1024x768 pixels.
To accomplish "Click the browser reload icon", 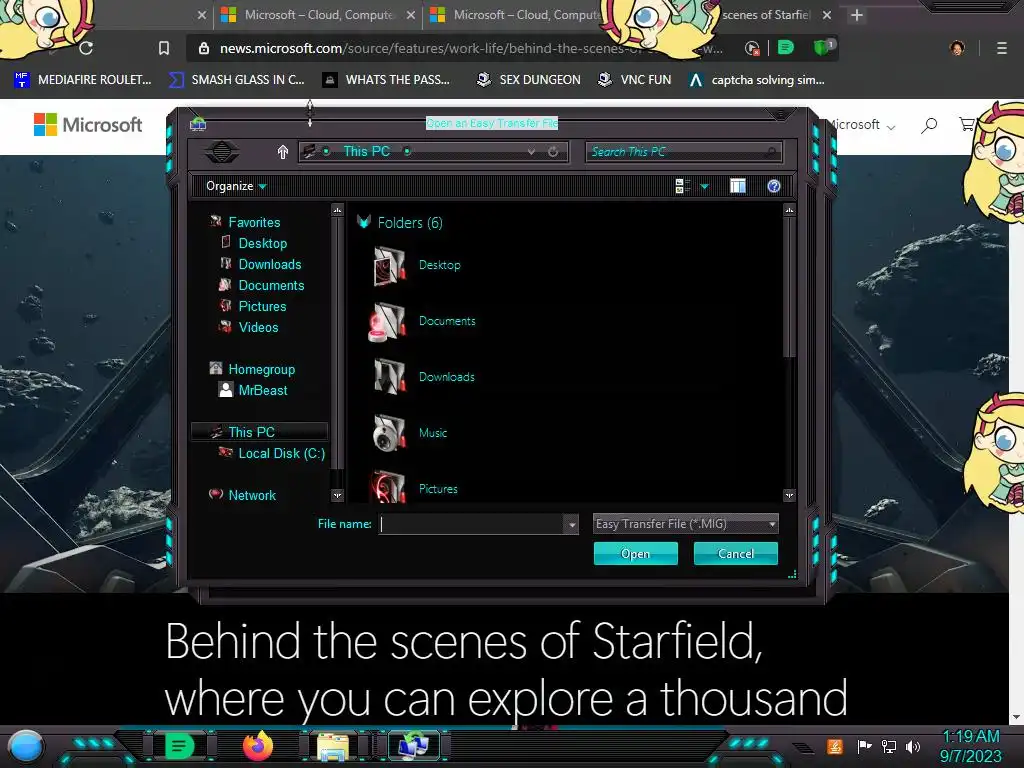I will click(86, 48).
